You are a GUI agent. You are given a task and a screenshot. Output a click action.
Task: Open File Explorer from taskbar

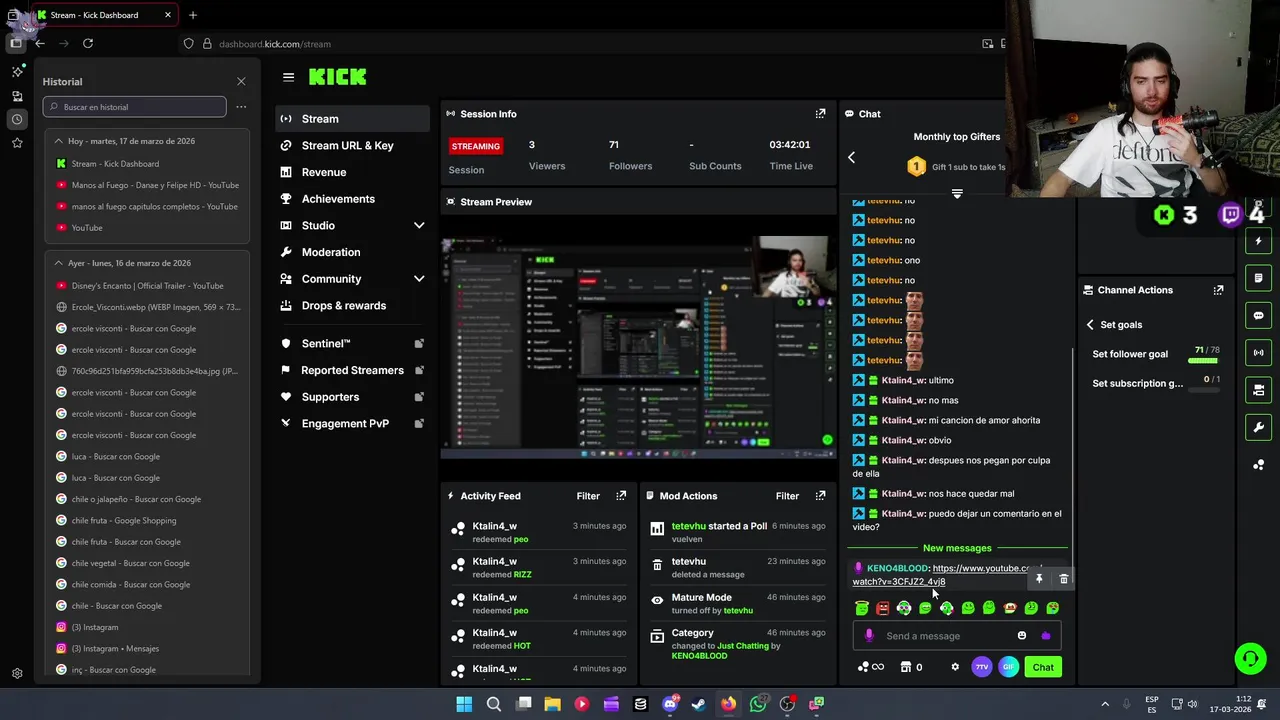click(x=552, y=704)
